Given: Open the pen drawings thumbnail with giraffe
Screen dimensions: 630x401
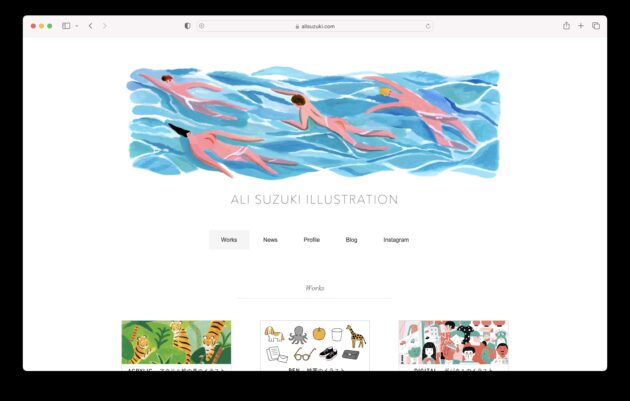Looking at the screenshot, I should (x=315, y=343).
